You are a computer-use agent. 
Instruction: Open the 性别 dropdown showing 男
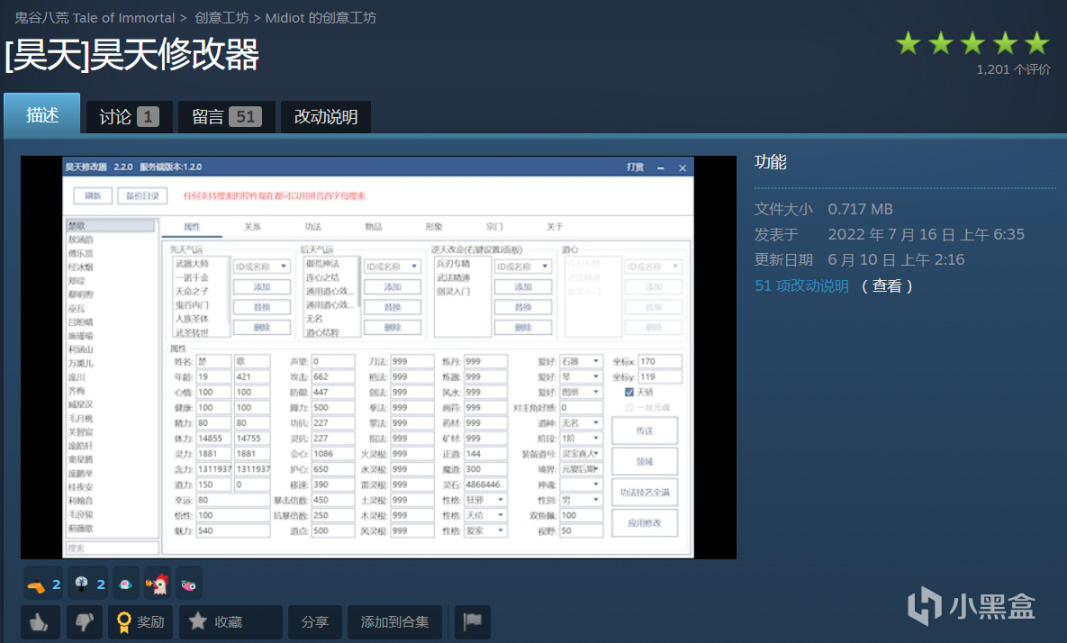pos(580,499)
